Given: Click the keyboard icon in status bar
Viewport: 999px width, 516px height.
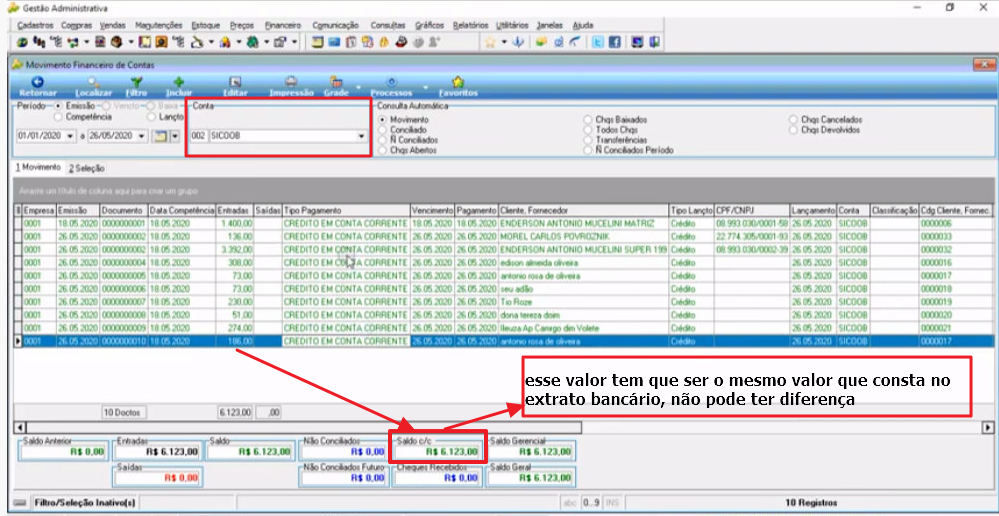Looking at the screenshot, I should (x=20, y=503).
